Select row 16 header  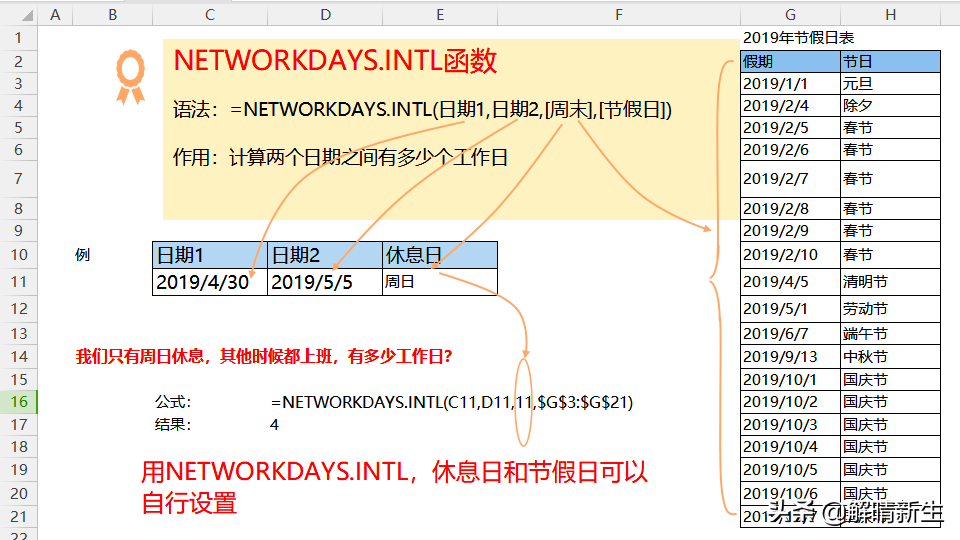[x=18, y=402]
